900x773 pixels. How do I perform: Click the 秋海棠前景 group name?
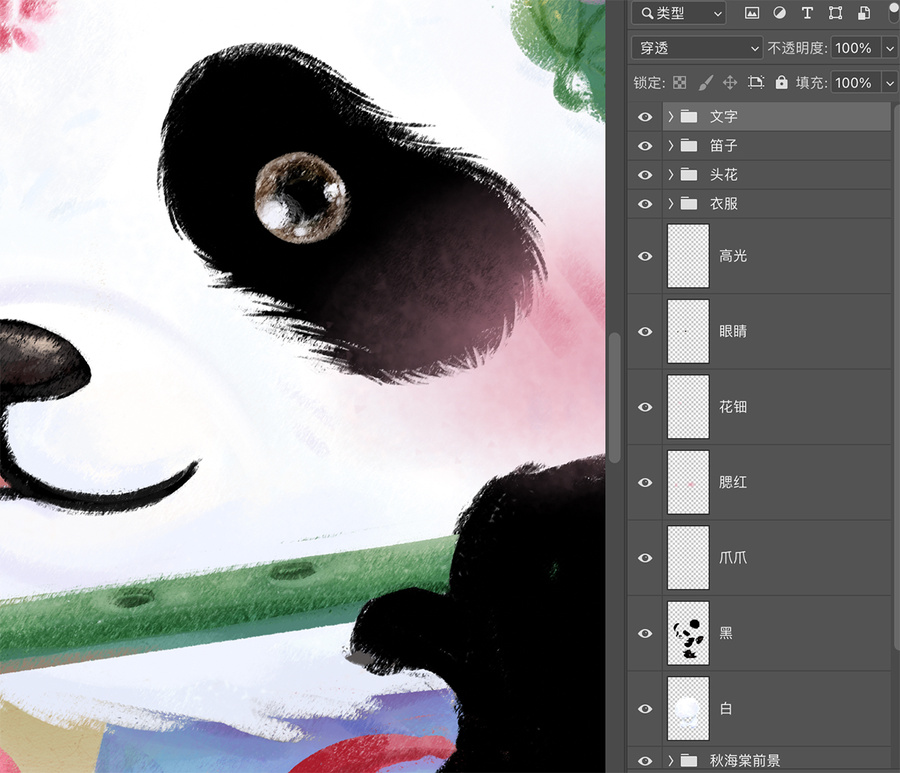745,761
